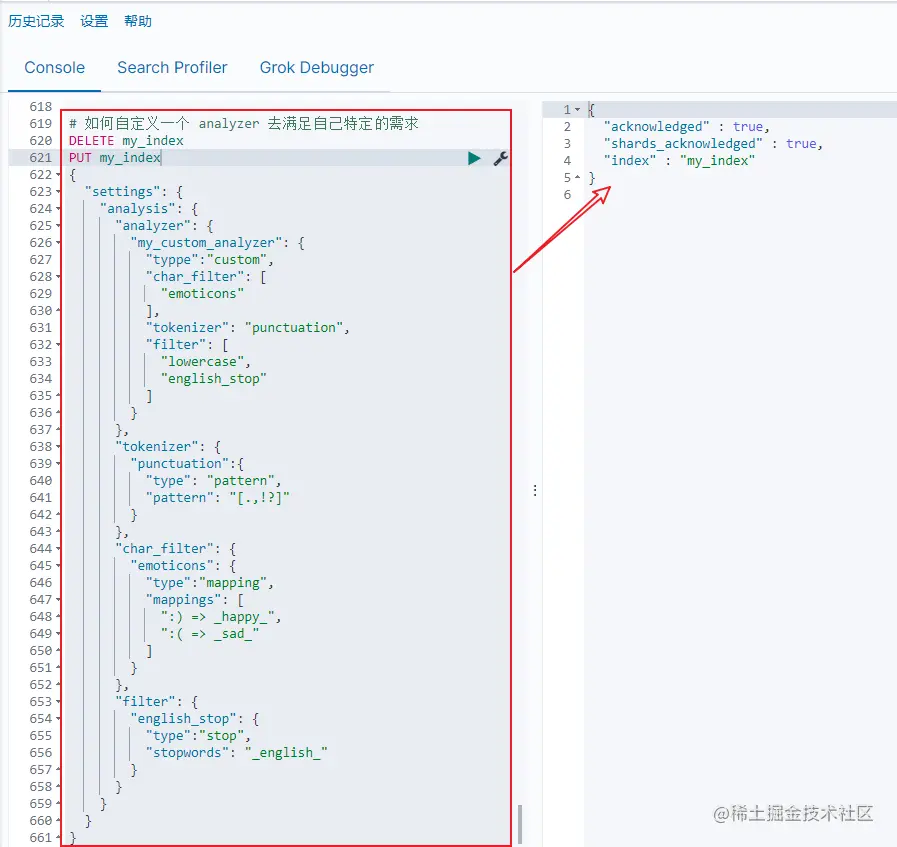Switch to the Search Profiler tab
This screenshot has height=847, width=897.
172,67
